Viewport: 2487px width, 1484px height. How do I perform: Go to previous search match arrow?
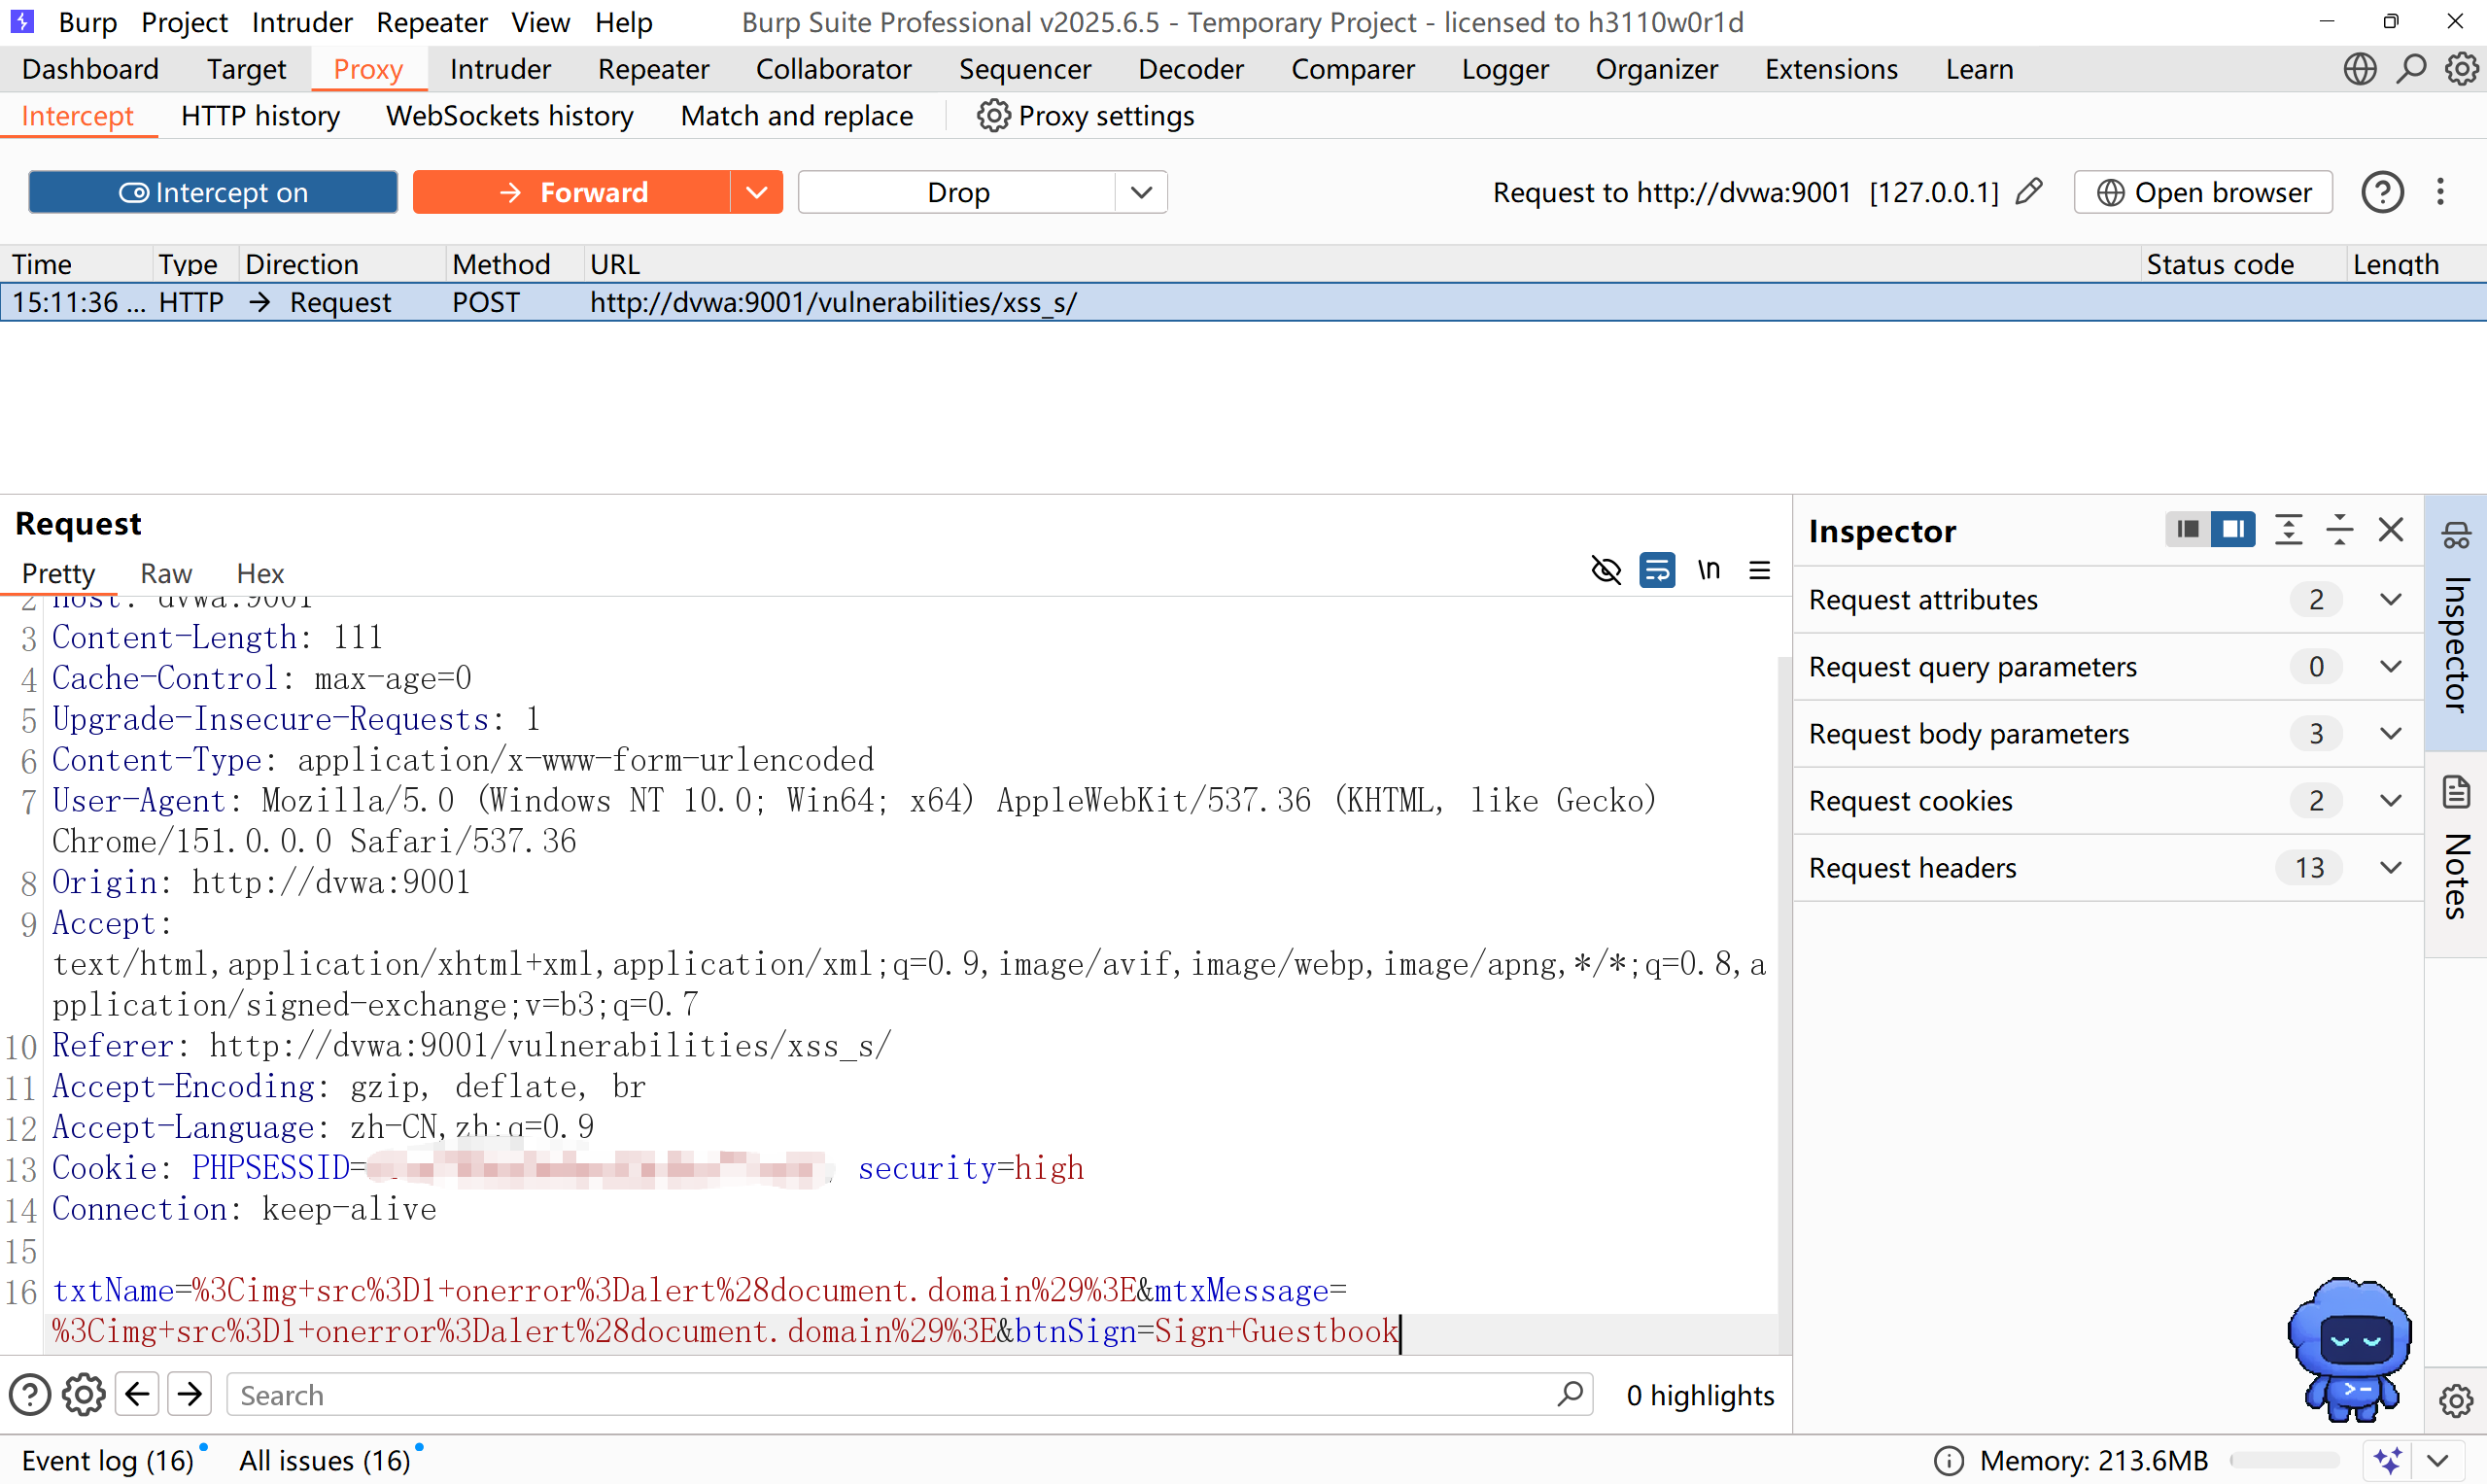[137, 1394]
